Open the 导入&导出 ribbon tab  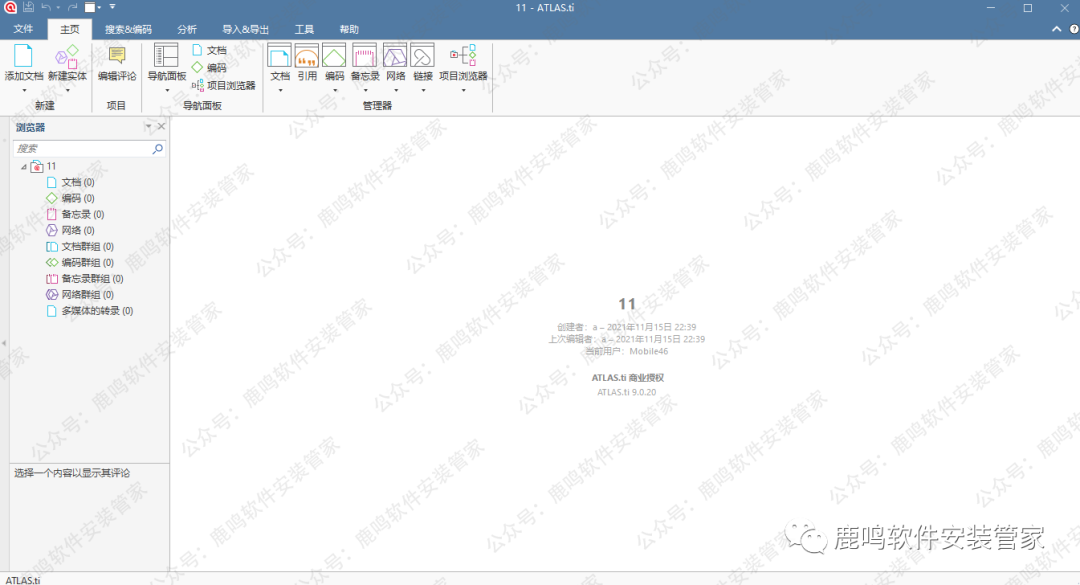[245, 29]
